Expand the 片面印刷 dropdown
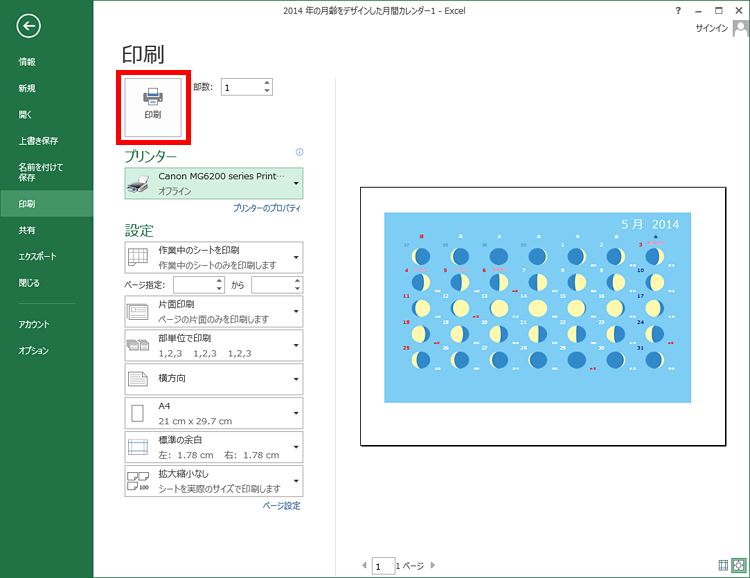Viewport: 750px width, 578px height. click(x=214, y=311)
